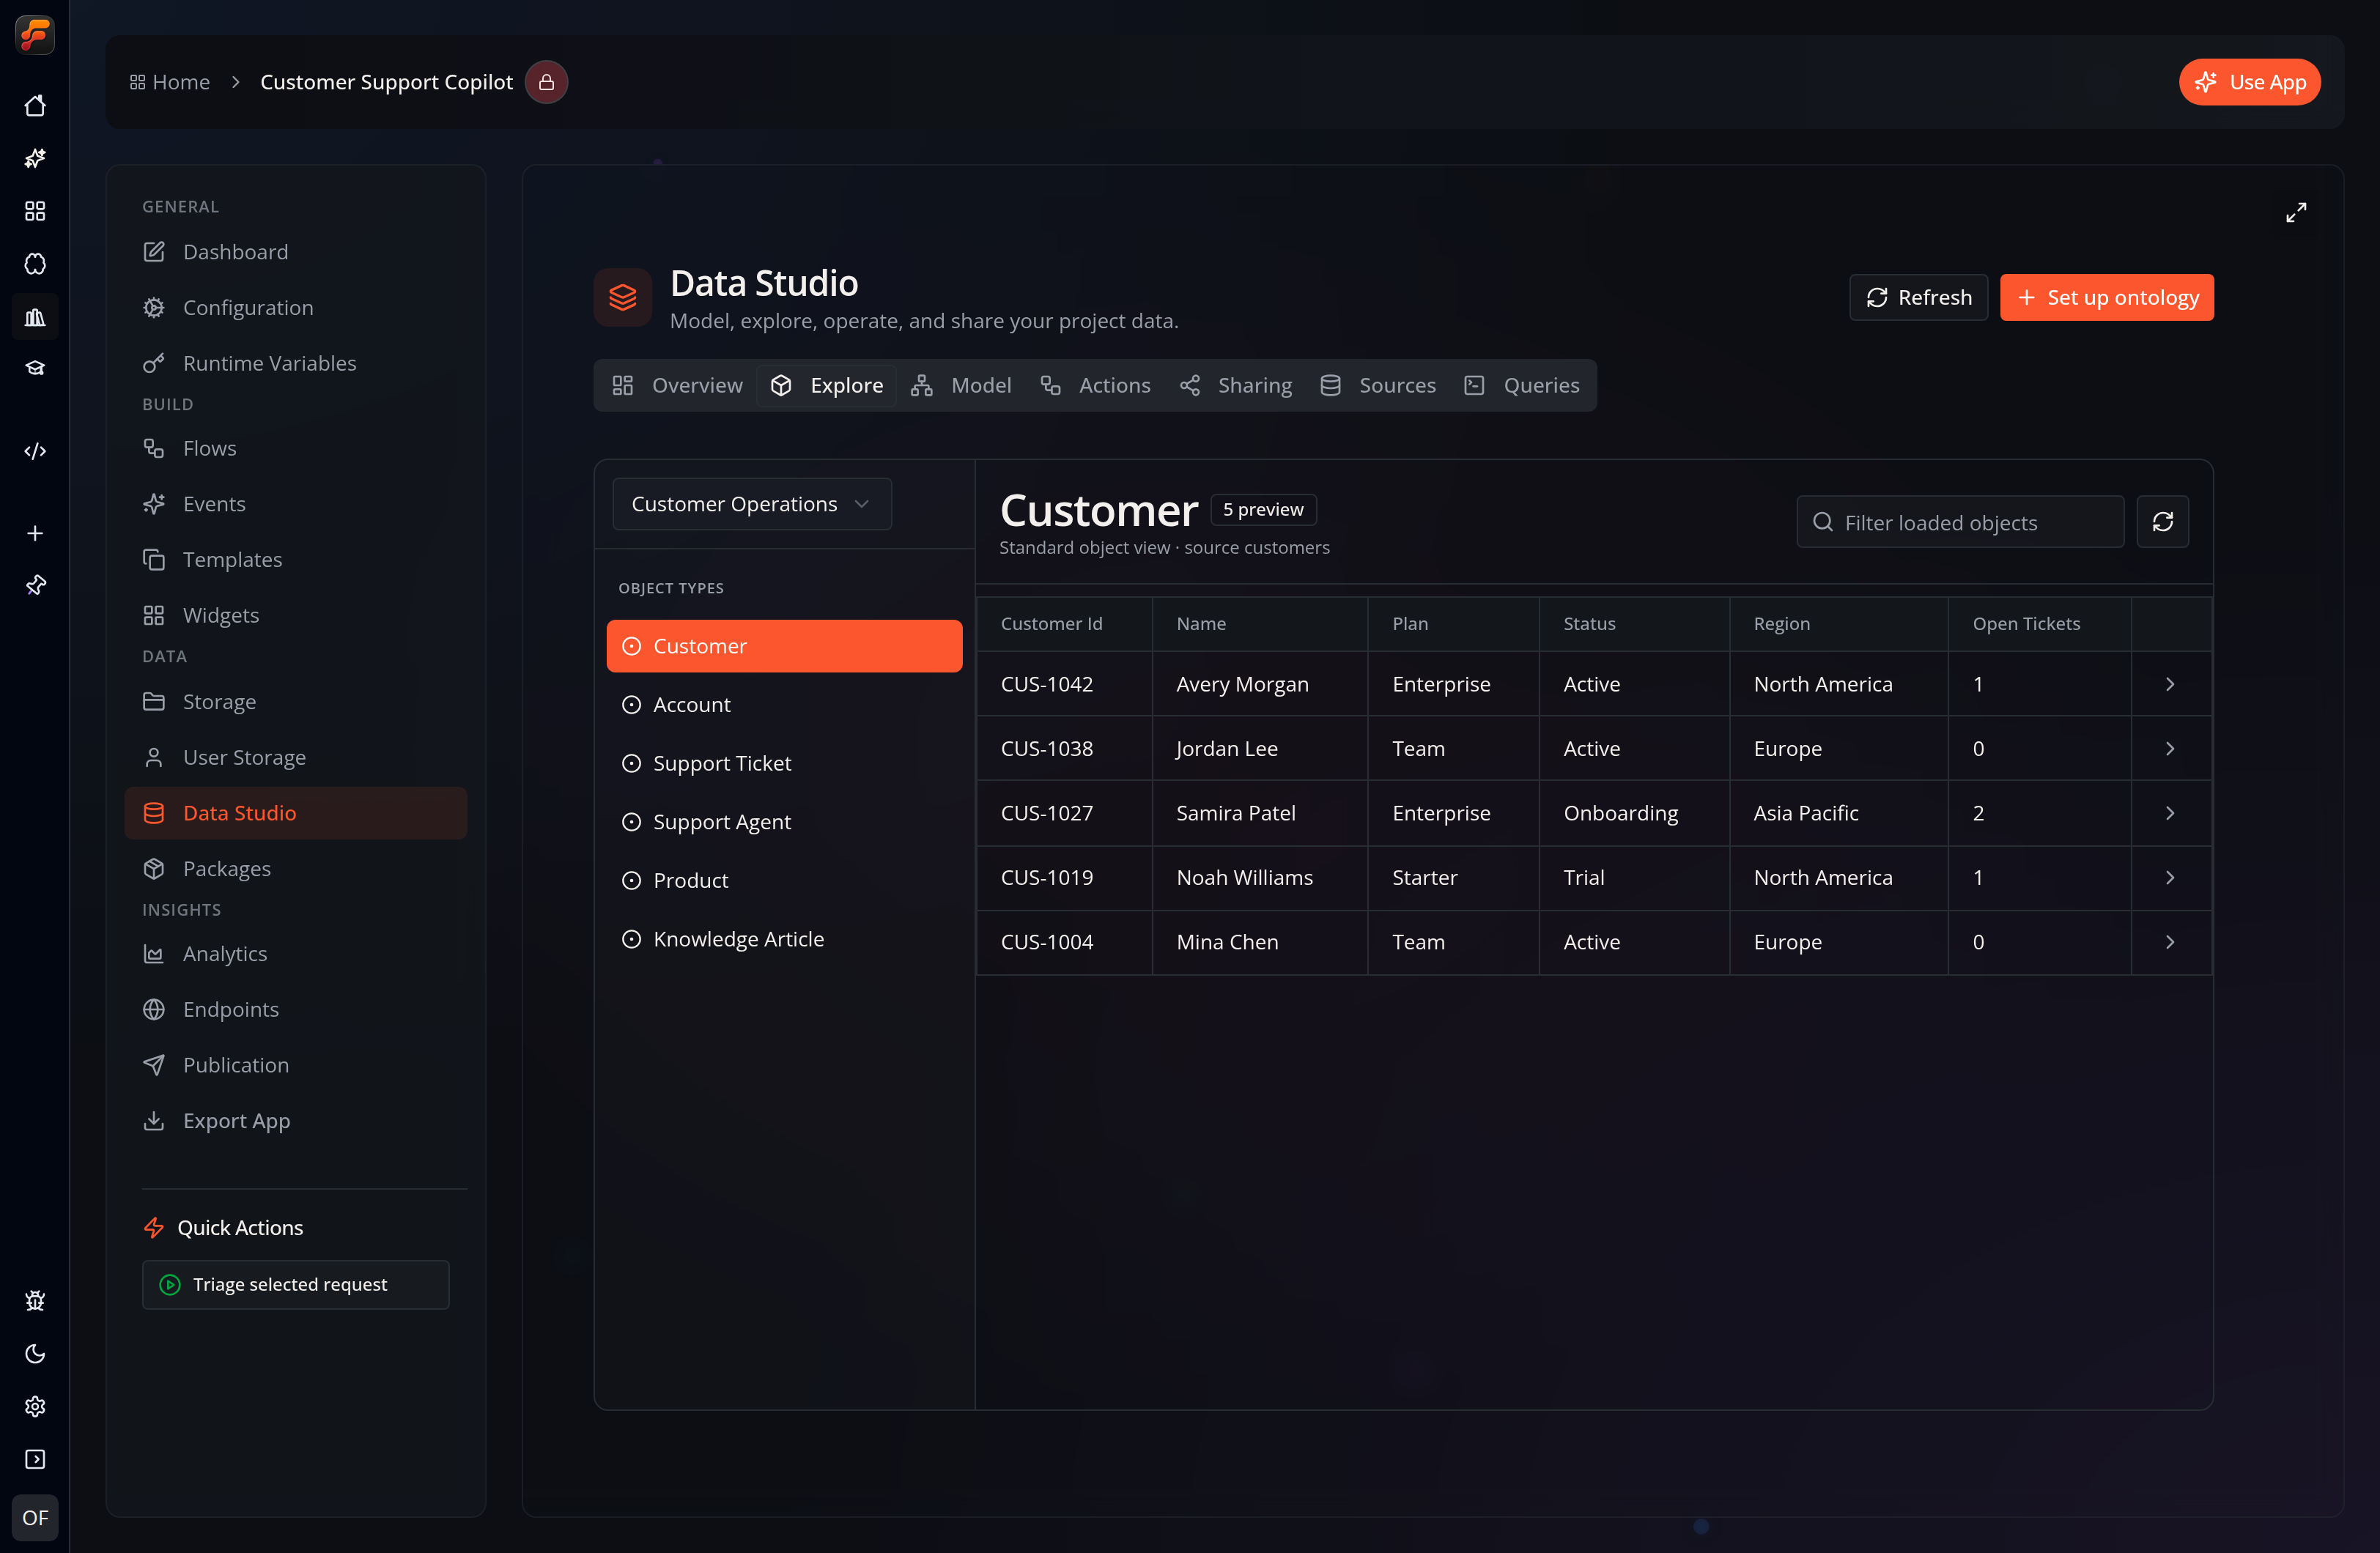2380x1553 pixels.
Task: Expand the CUS-1019 row chevron
Action: pyautogui.click(x=2170, y=878)
